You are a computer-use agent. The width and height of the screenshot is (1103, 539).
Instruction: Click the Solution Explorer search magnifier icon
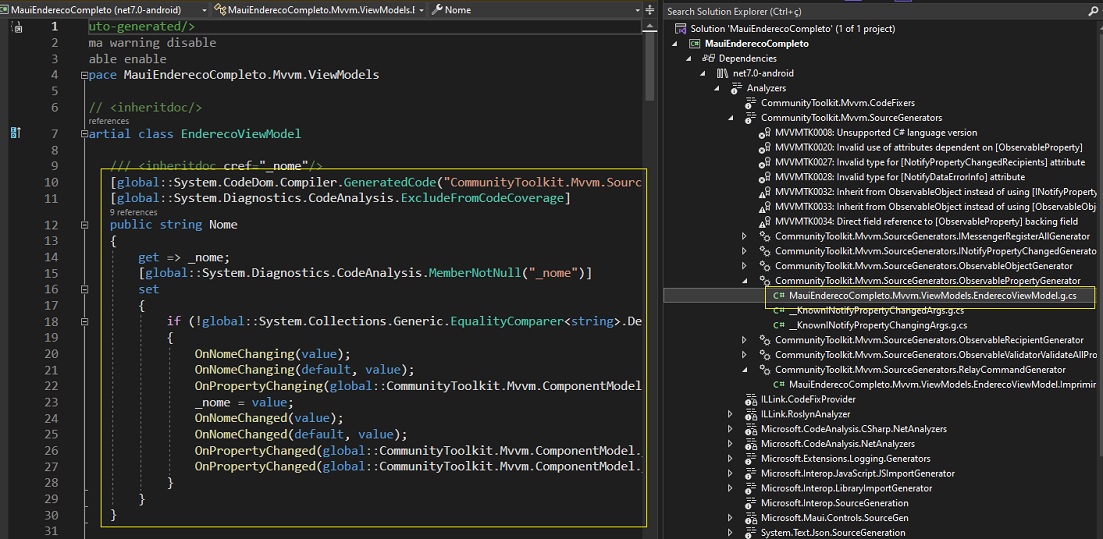click(1092, 12)
